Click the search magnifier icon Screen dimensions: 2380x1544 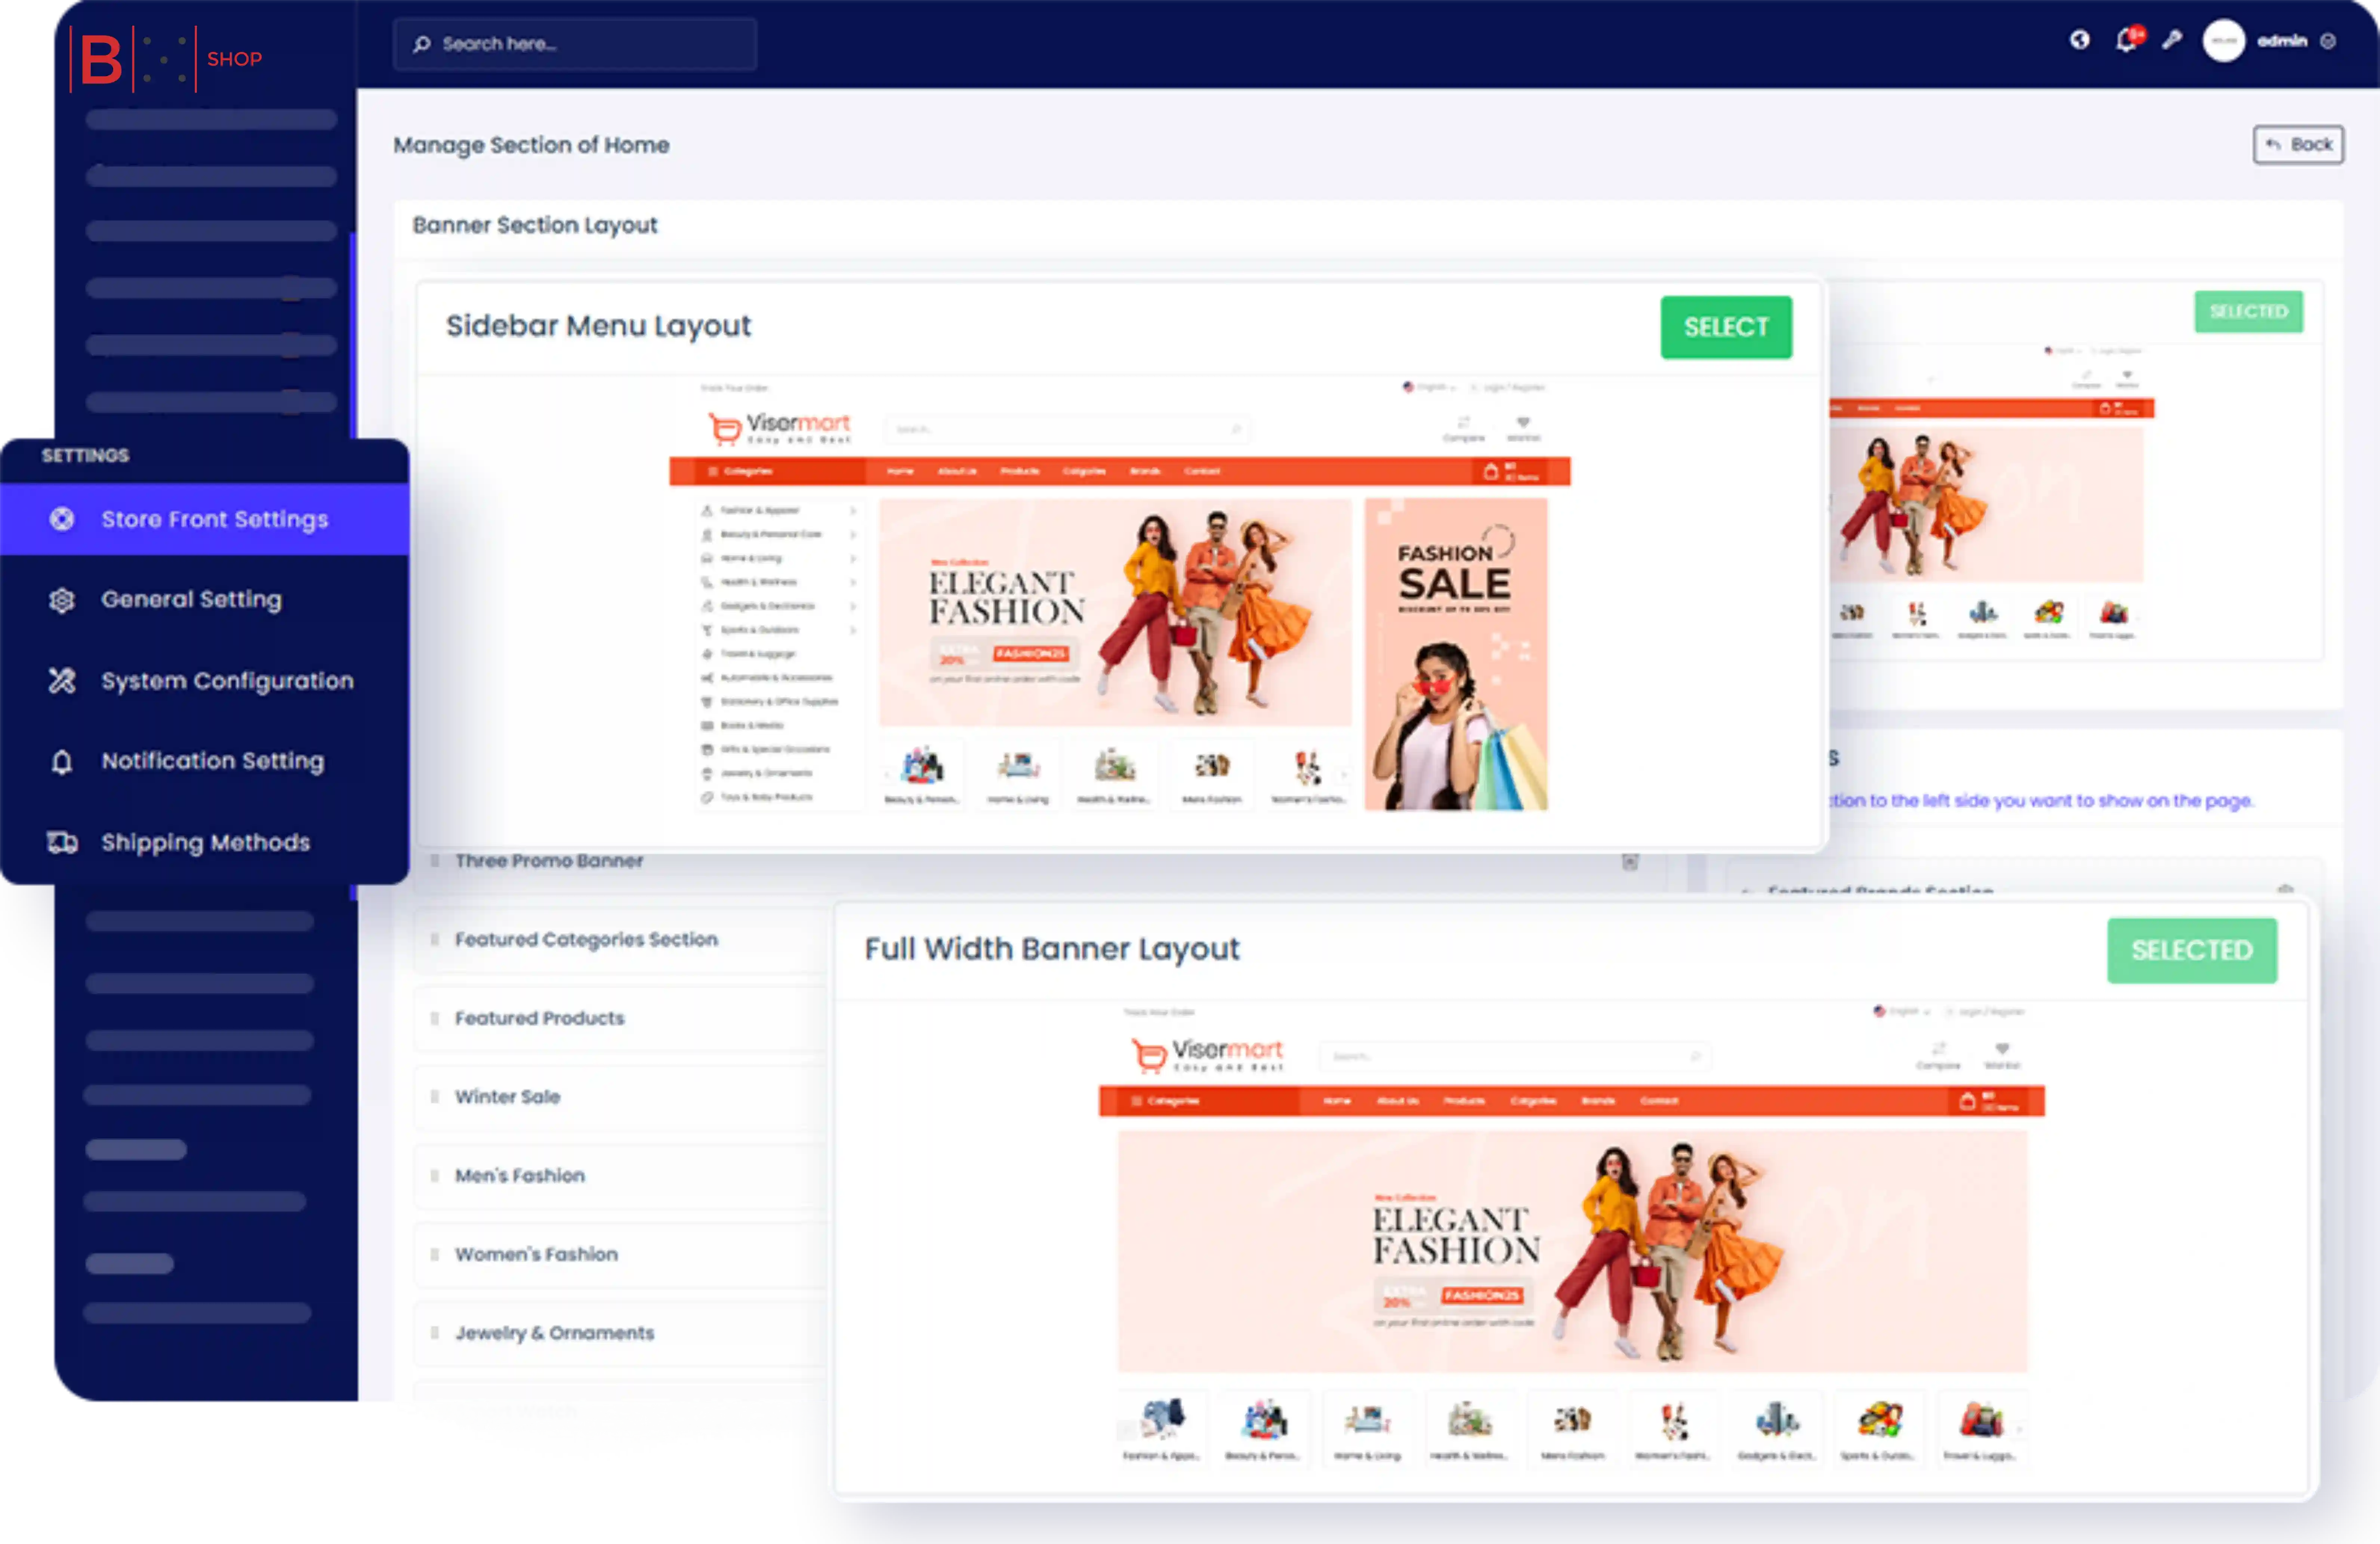(x=422, y=44)
